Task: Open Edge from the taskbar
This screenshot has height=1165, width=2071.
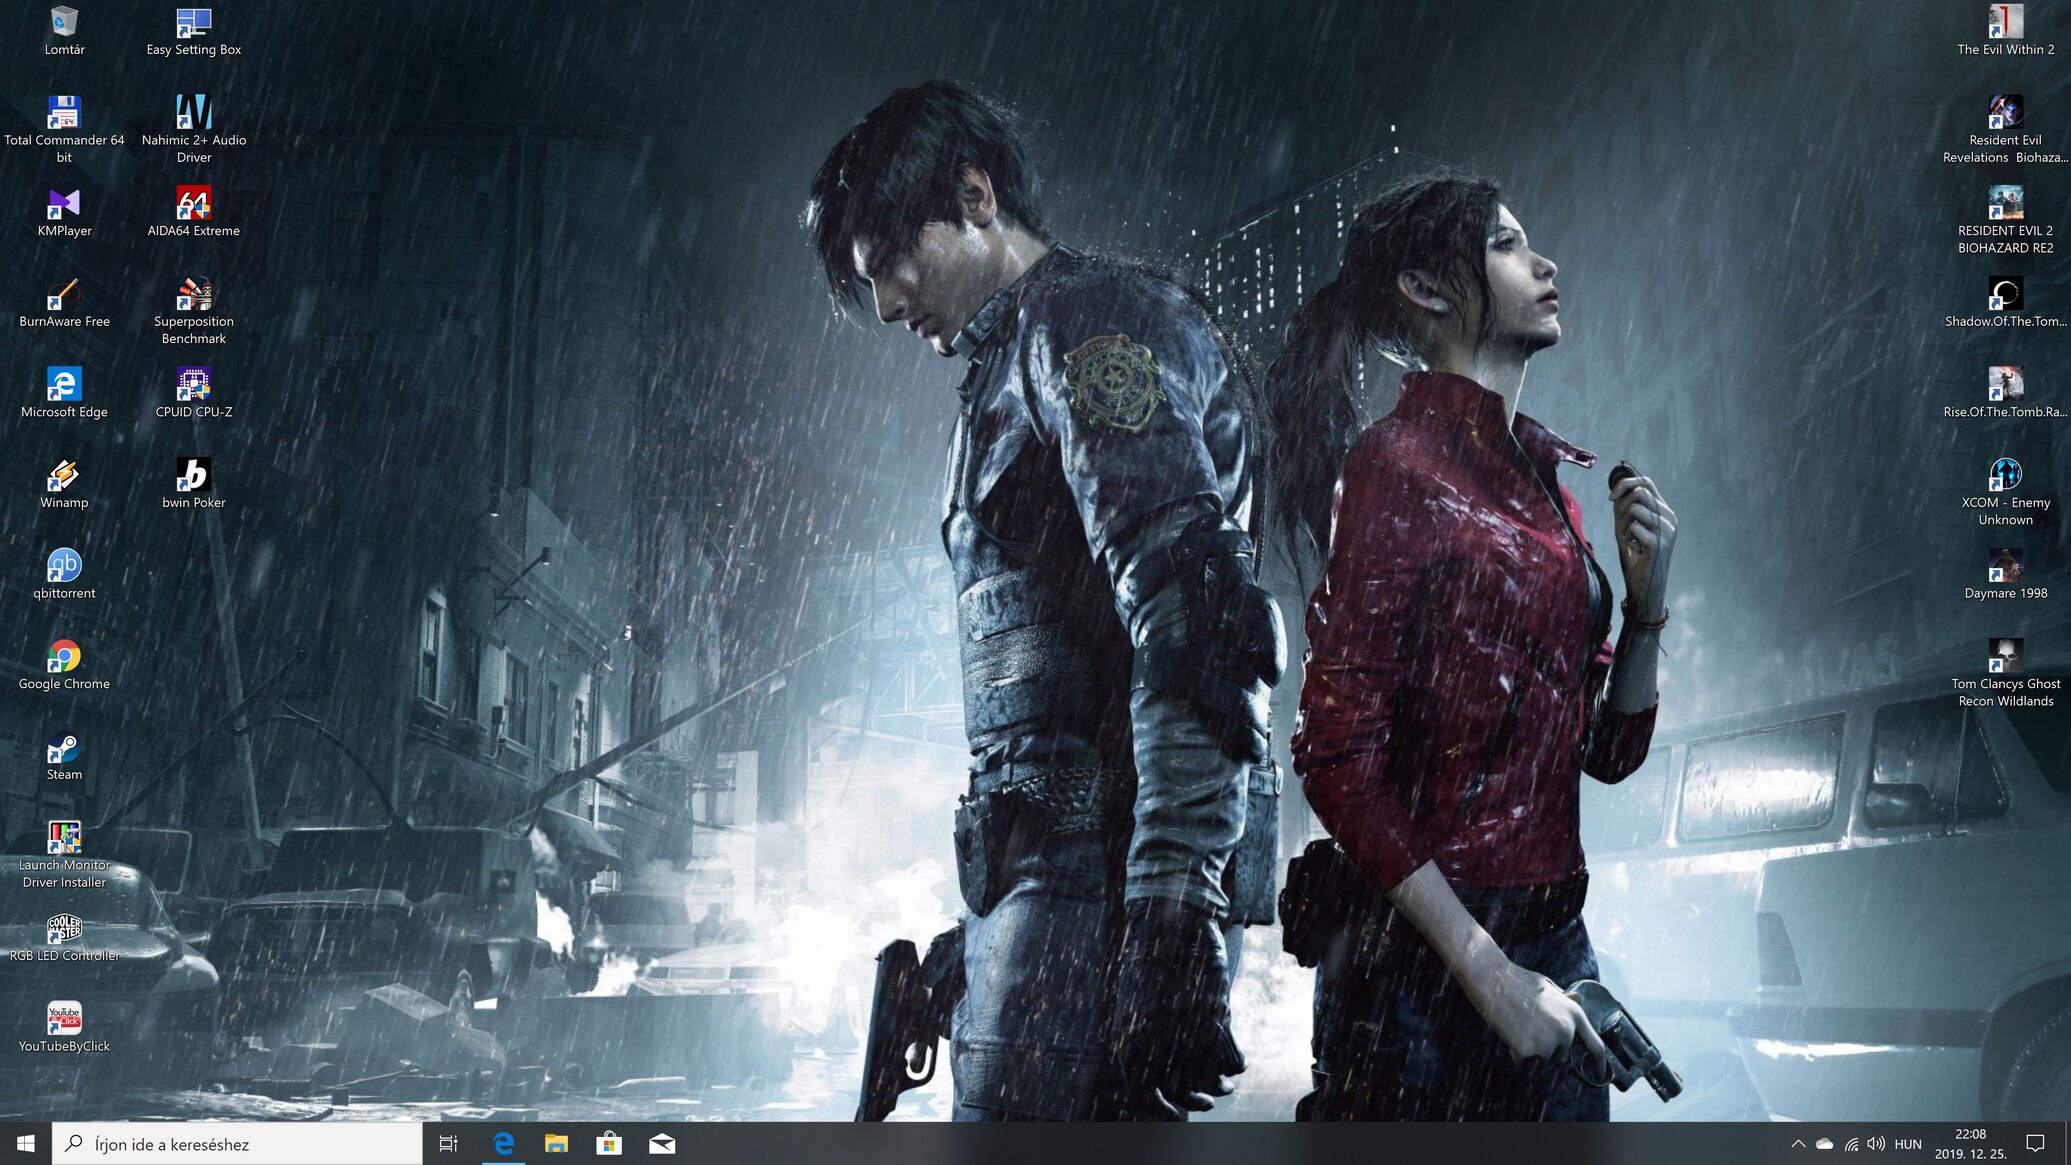Action: [503, 1143]
